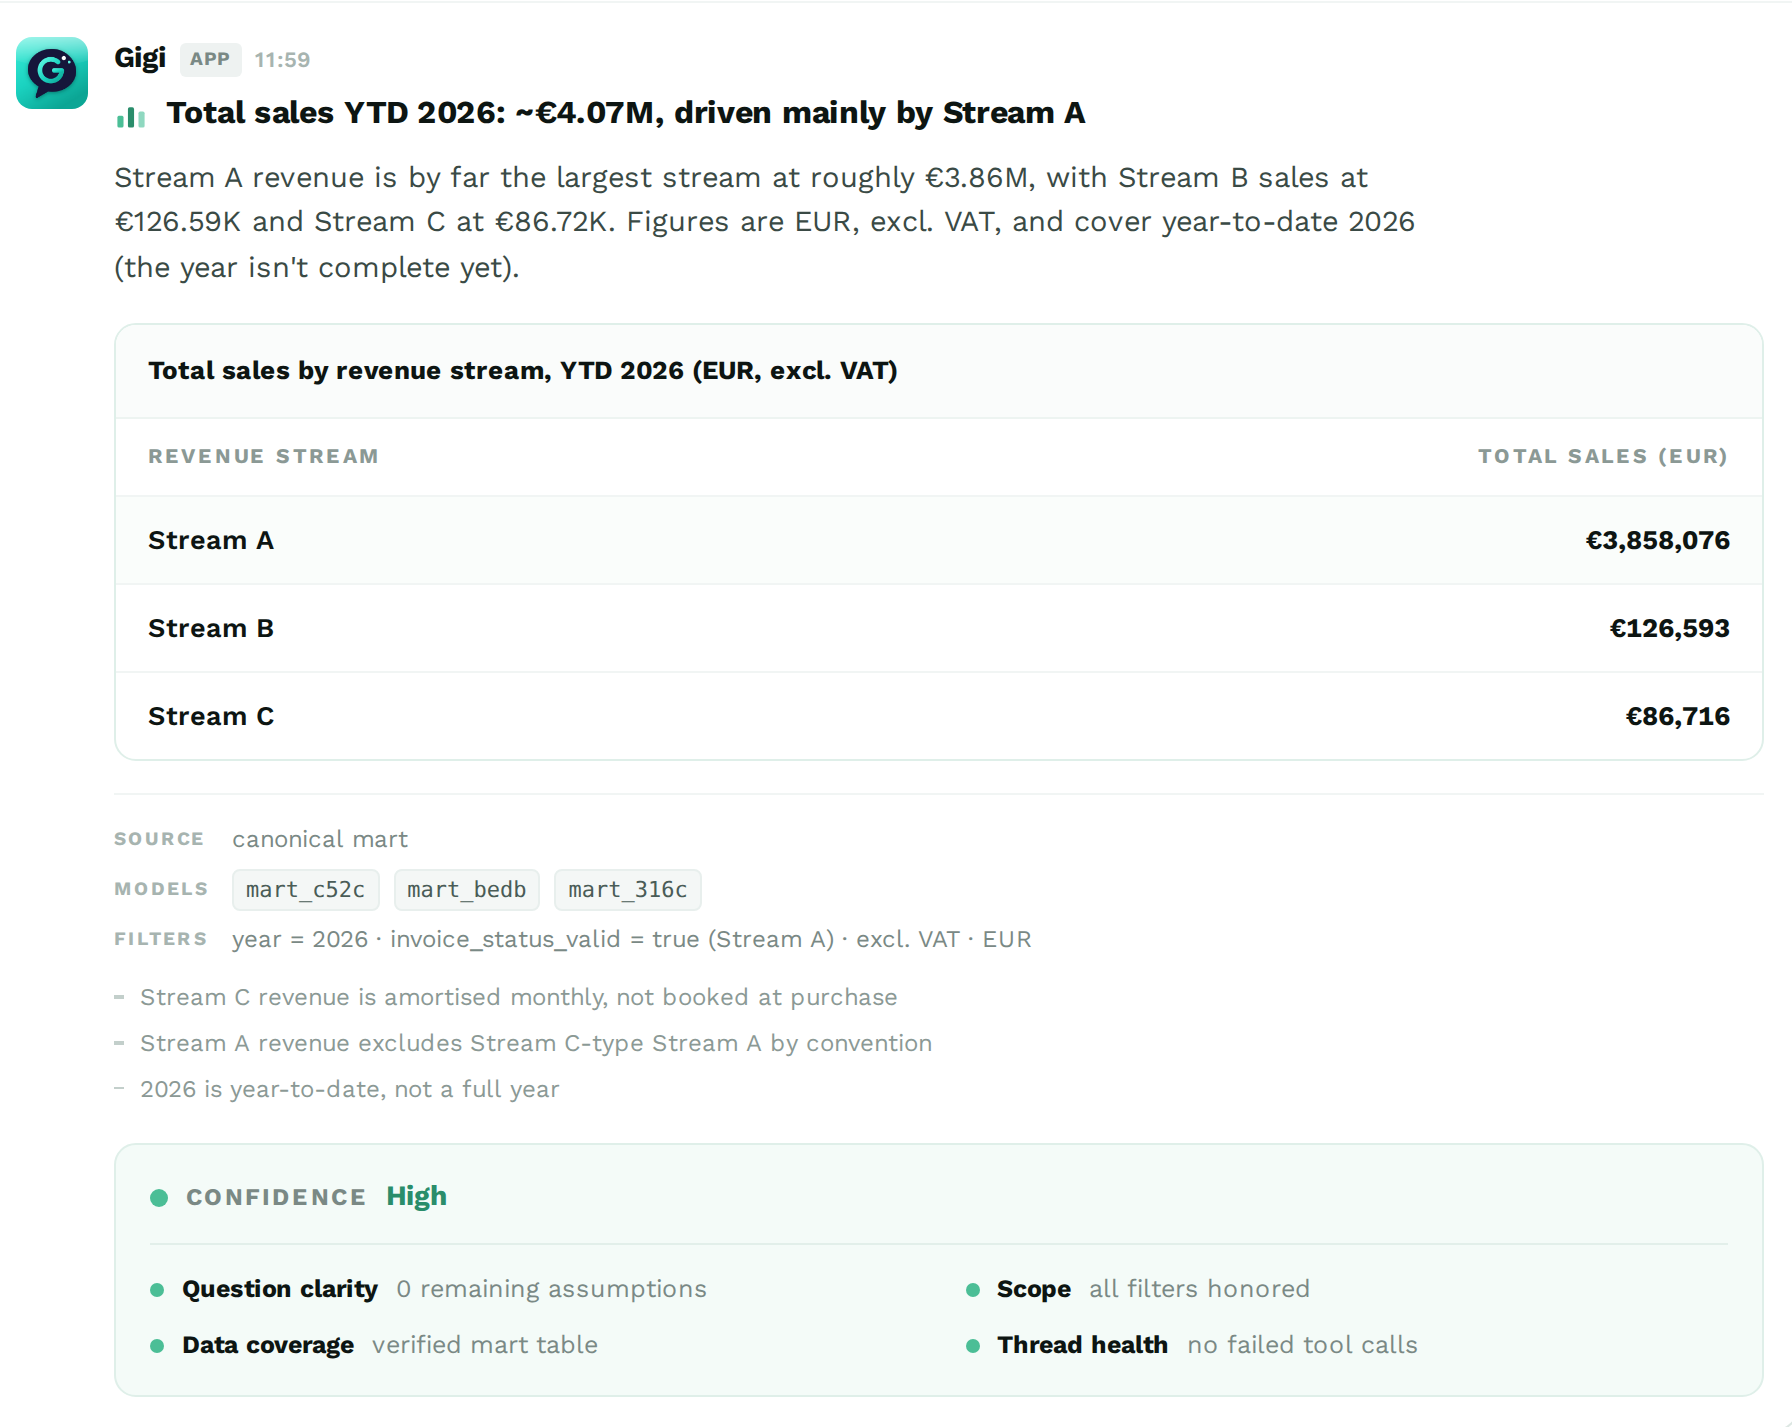The image size is (1792, 1427).
Task: Select the Stream A row label
Action: click(211, 541)
